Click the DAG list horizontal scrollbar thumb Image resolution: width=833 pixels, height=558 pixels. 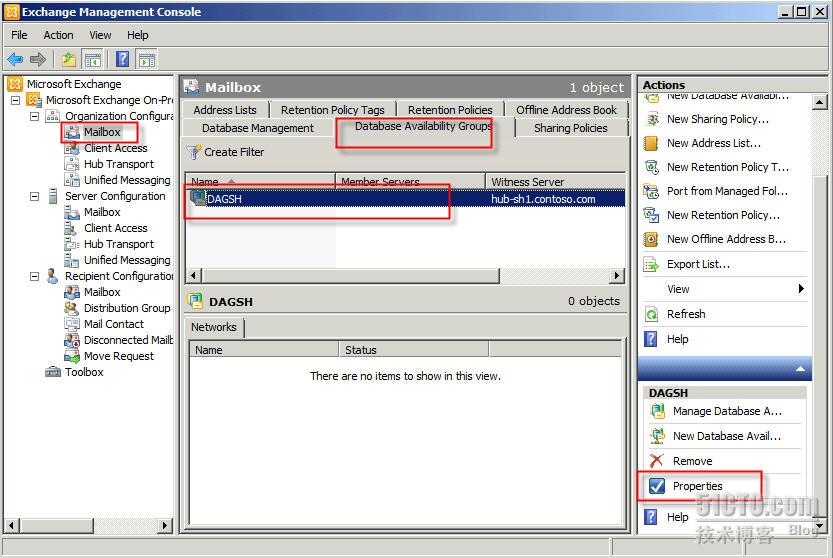coord(350,276)
